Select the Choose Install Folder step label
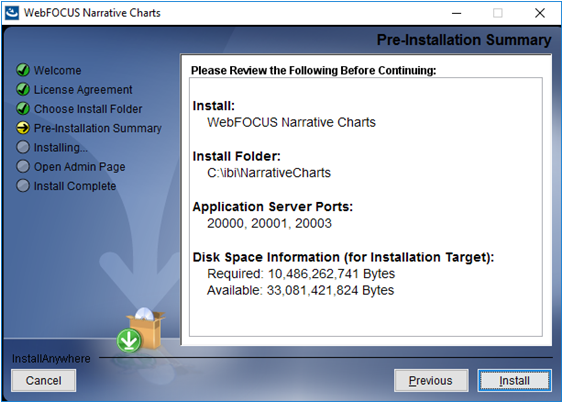The height and width of the screenshot is (402, 564). [88, 109]
